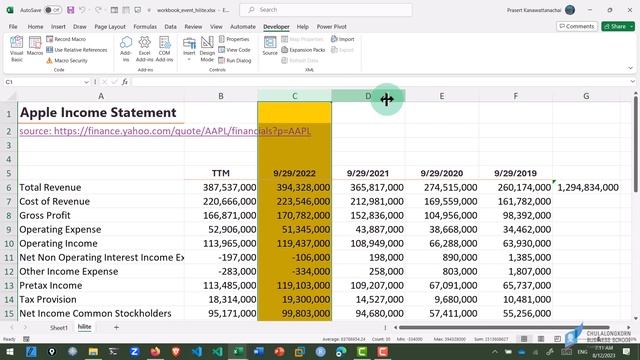
Task: Toggle Use Relative References
Action: tap(77, 50)
